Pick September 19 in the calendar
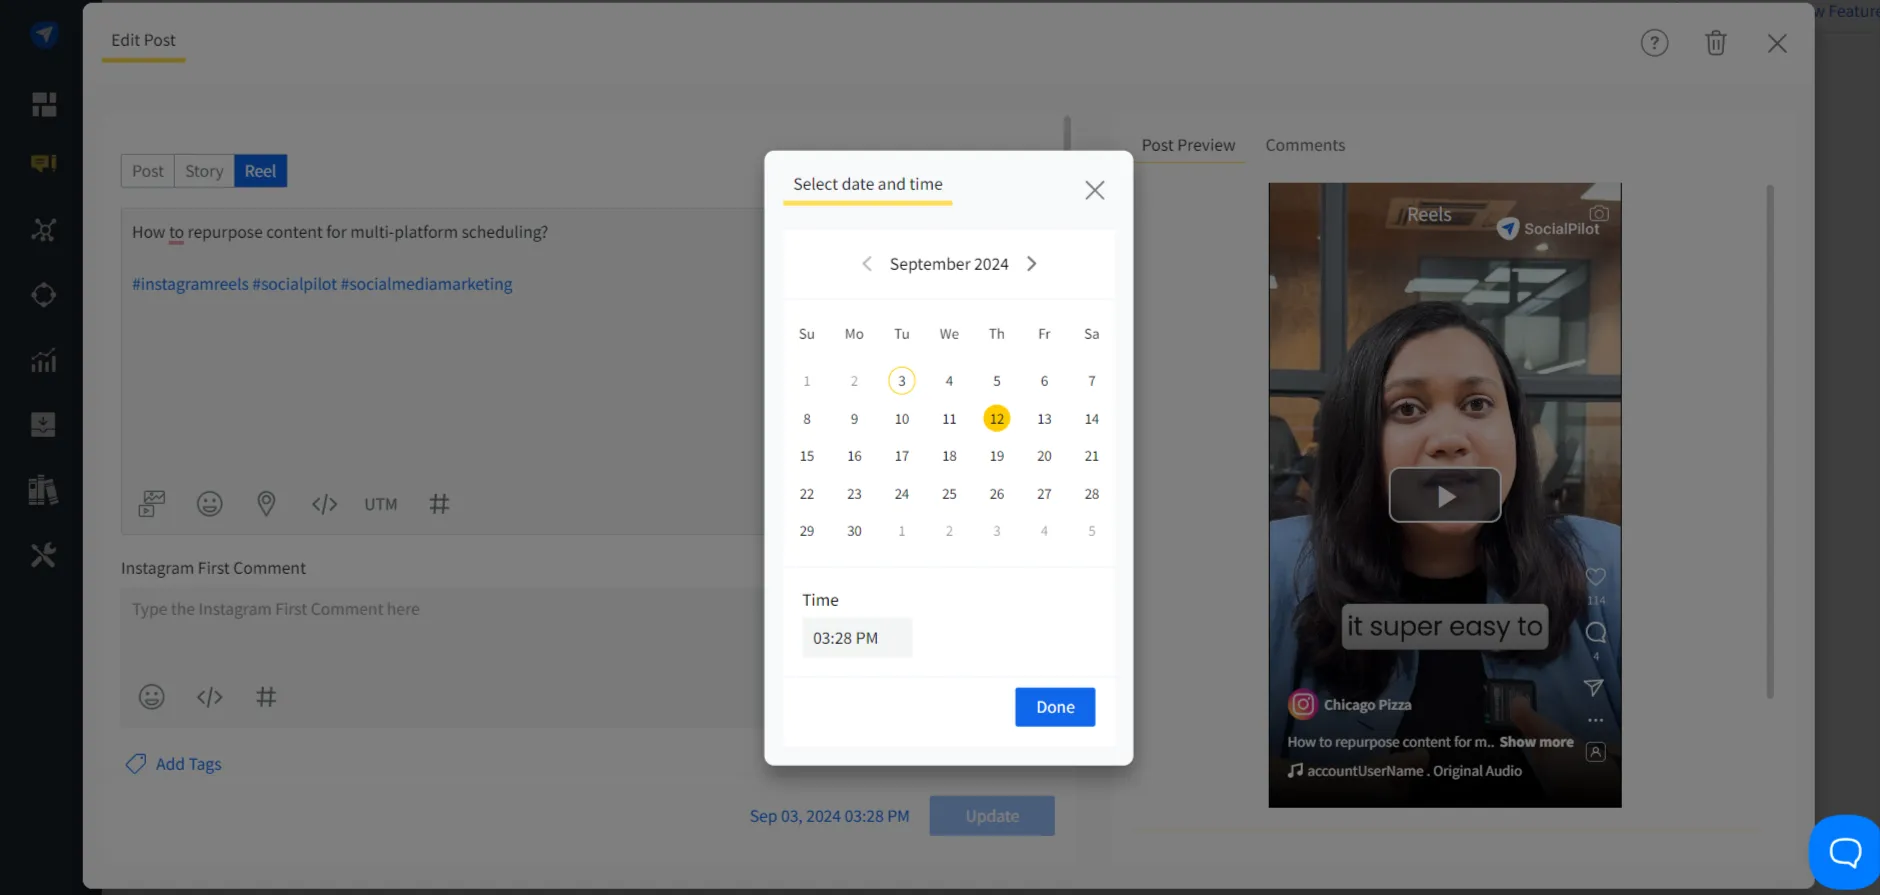Screen dimensions: 1880x895 pyautogui.click(x=996, y=456)
